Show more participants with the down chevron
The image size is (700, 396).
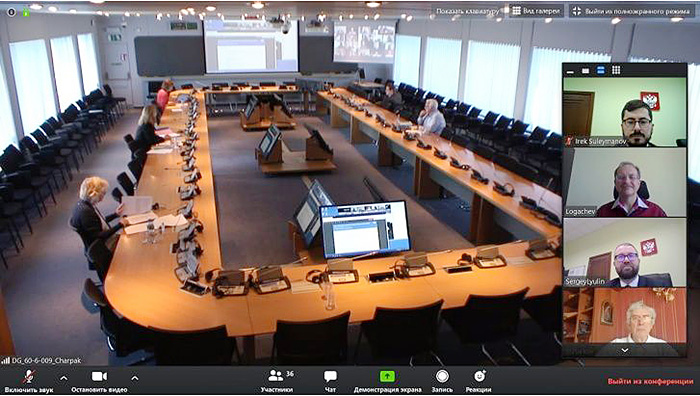tap(625, 350)
